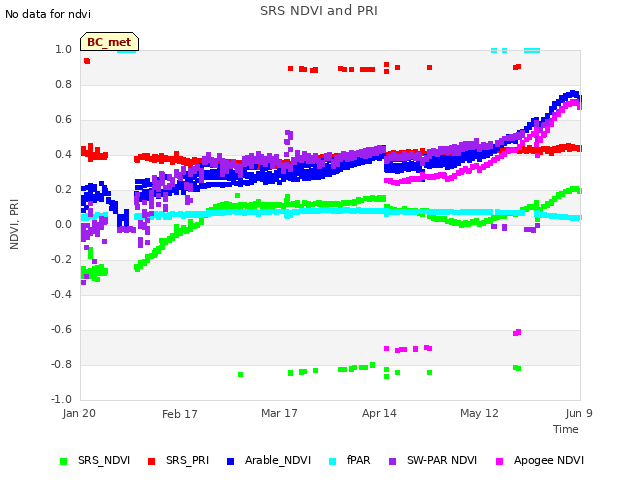Image resolution: width=640 pixels, height=480 pixels.
Task: Click the BC_met label box
Action: (109, 42)
